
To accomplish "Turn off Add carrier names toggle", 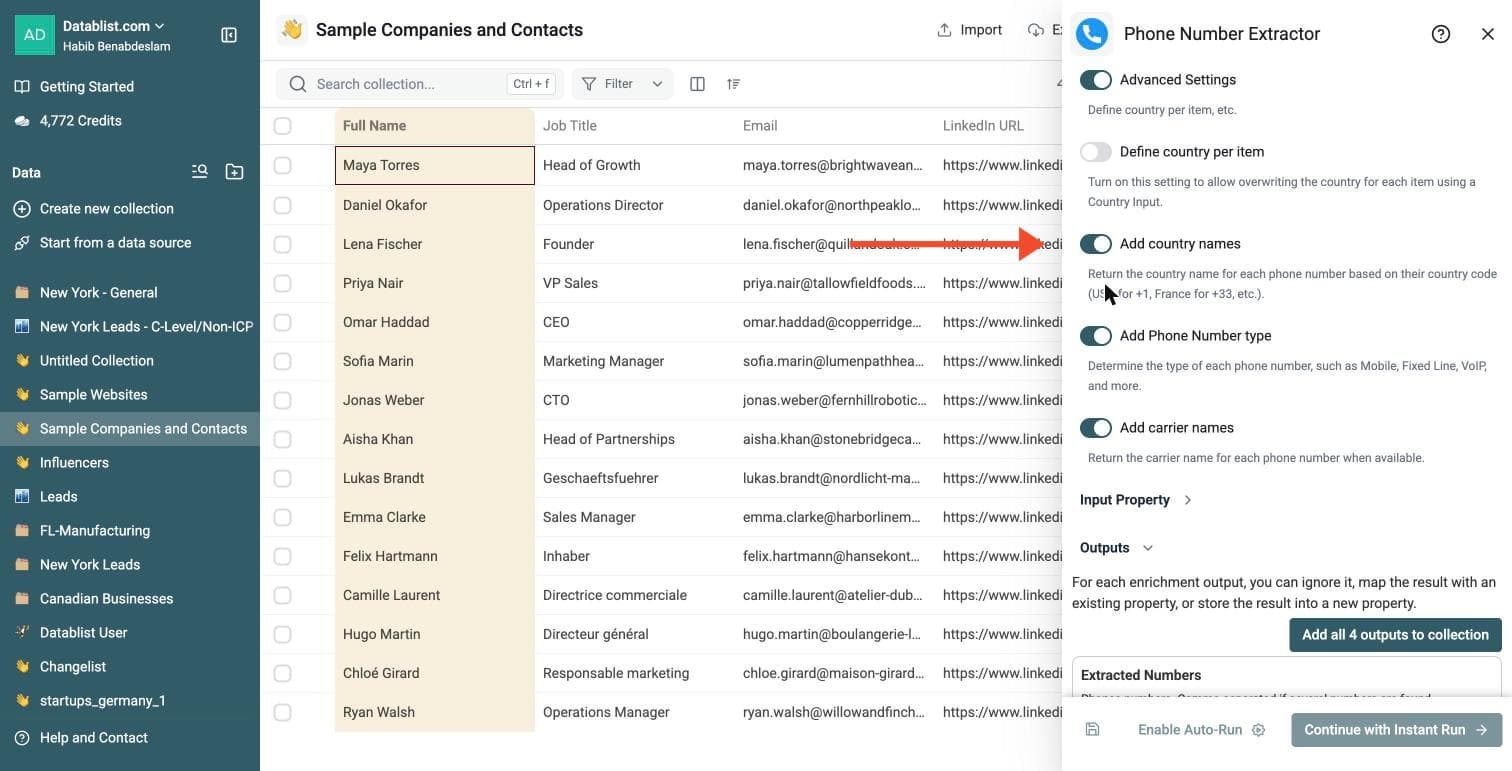I will (x=1096, y=428).
